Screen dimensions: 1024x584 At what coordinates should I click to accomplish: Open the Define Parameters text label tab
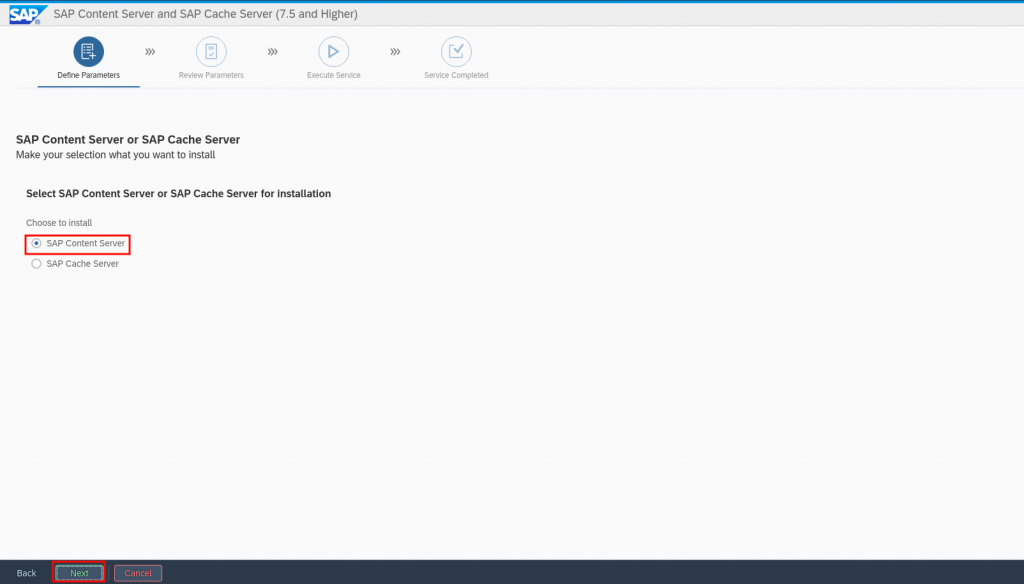tap(88, 76)
